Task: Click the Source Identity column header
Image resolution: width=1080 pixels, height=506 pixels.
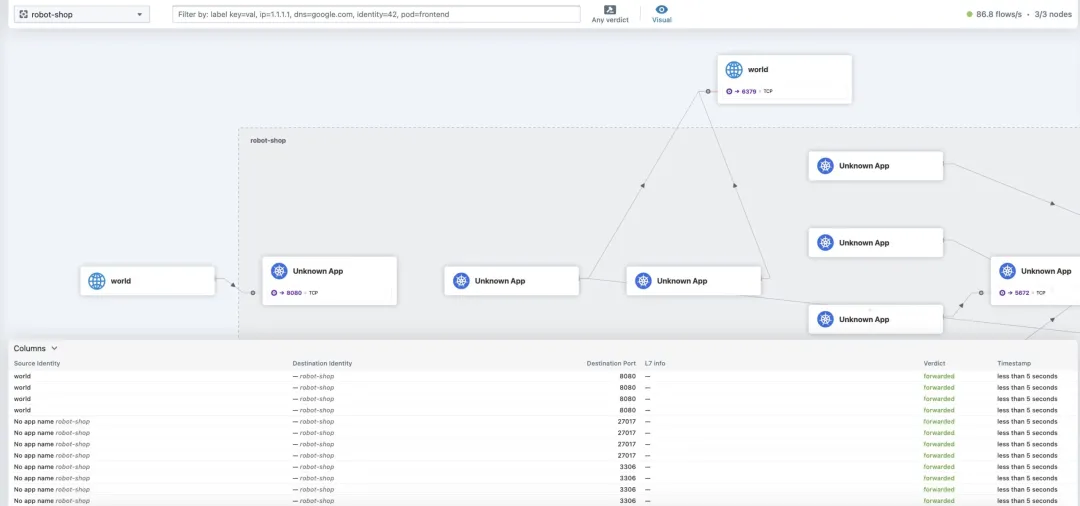Action: tap(37, 363)
